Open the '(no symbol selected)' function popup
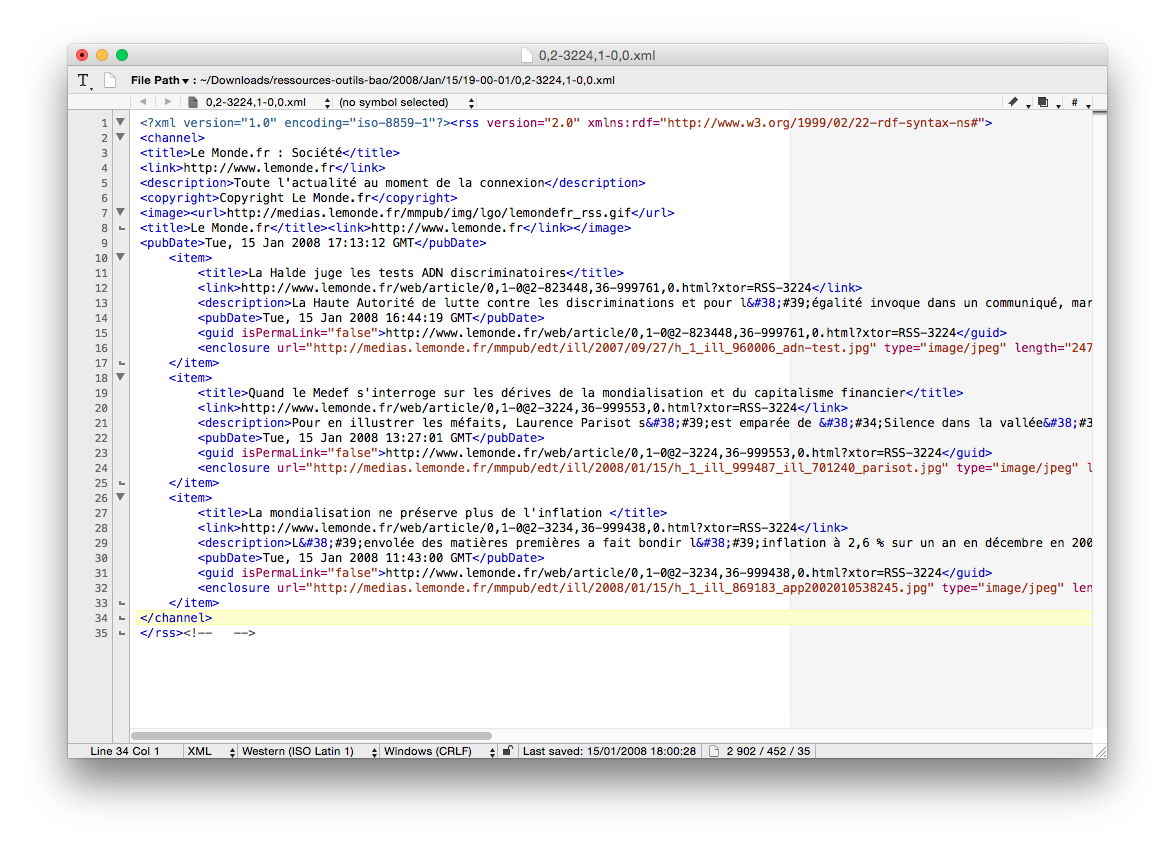The image size is (1175, 850). [407, 102]
